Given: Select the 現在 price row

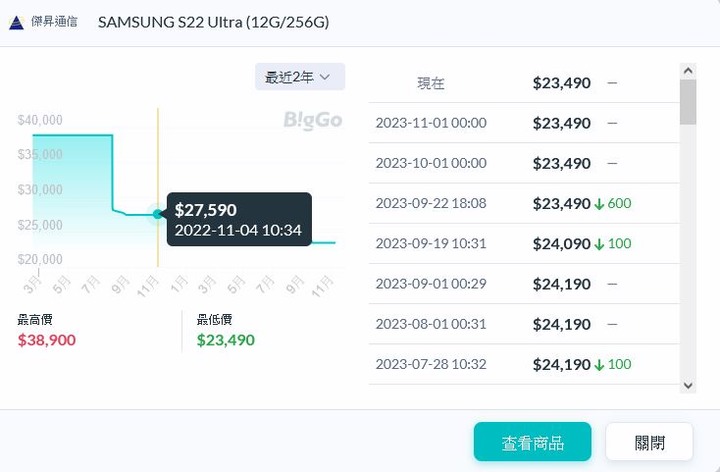Looking at the screenshot, I should pos(524,83).
